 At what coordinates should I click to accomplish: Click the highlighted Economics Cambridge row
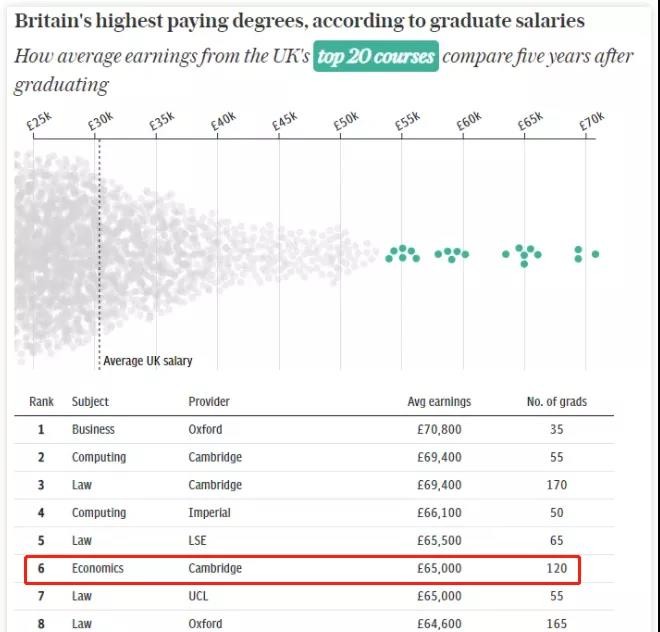tap(303, 569)
